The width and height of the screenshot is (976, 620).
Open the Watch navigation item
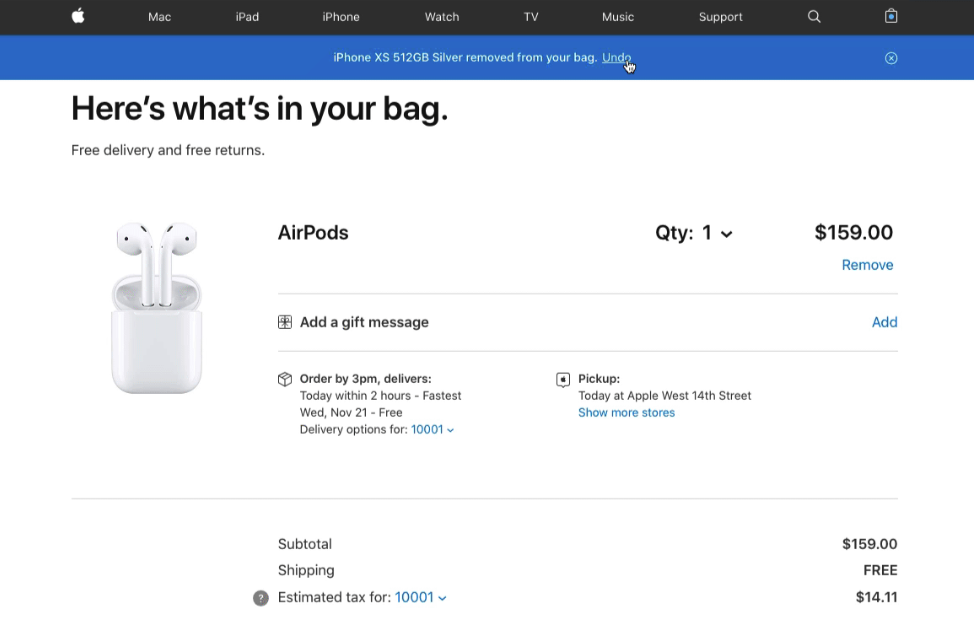click(x=442, y=17)
